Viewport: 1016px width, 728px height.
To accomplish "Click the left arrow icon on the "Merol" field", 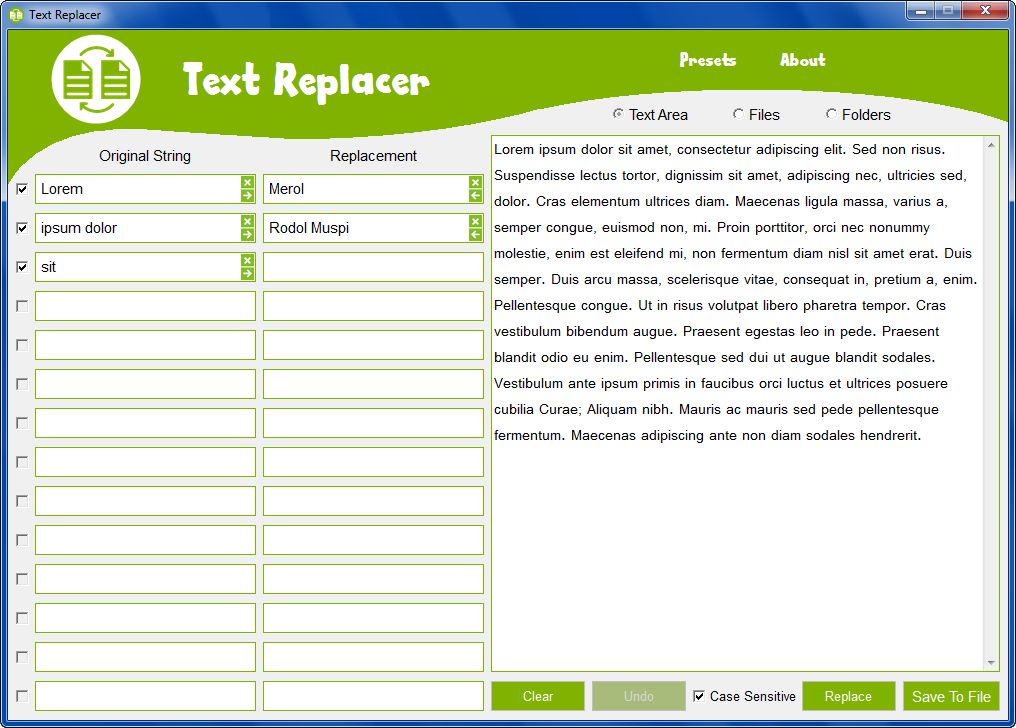I will 475,196.
